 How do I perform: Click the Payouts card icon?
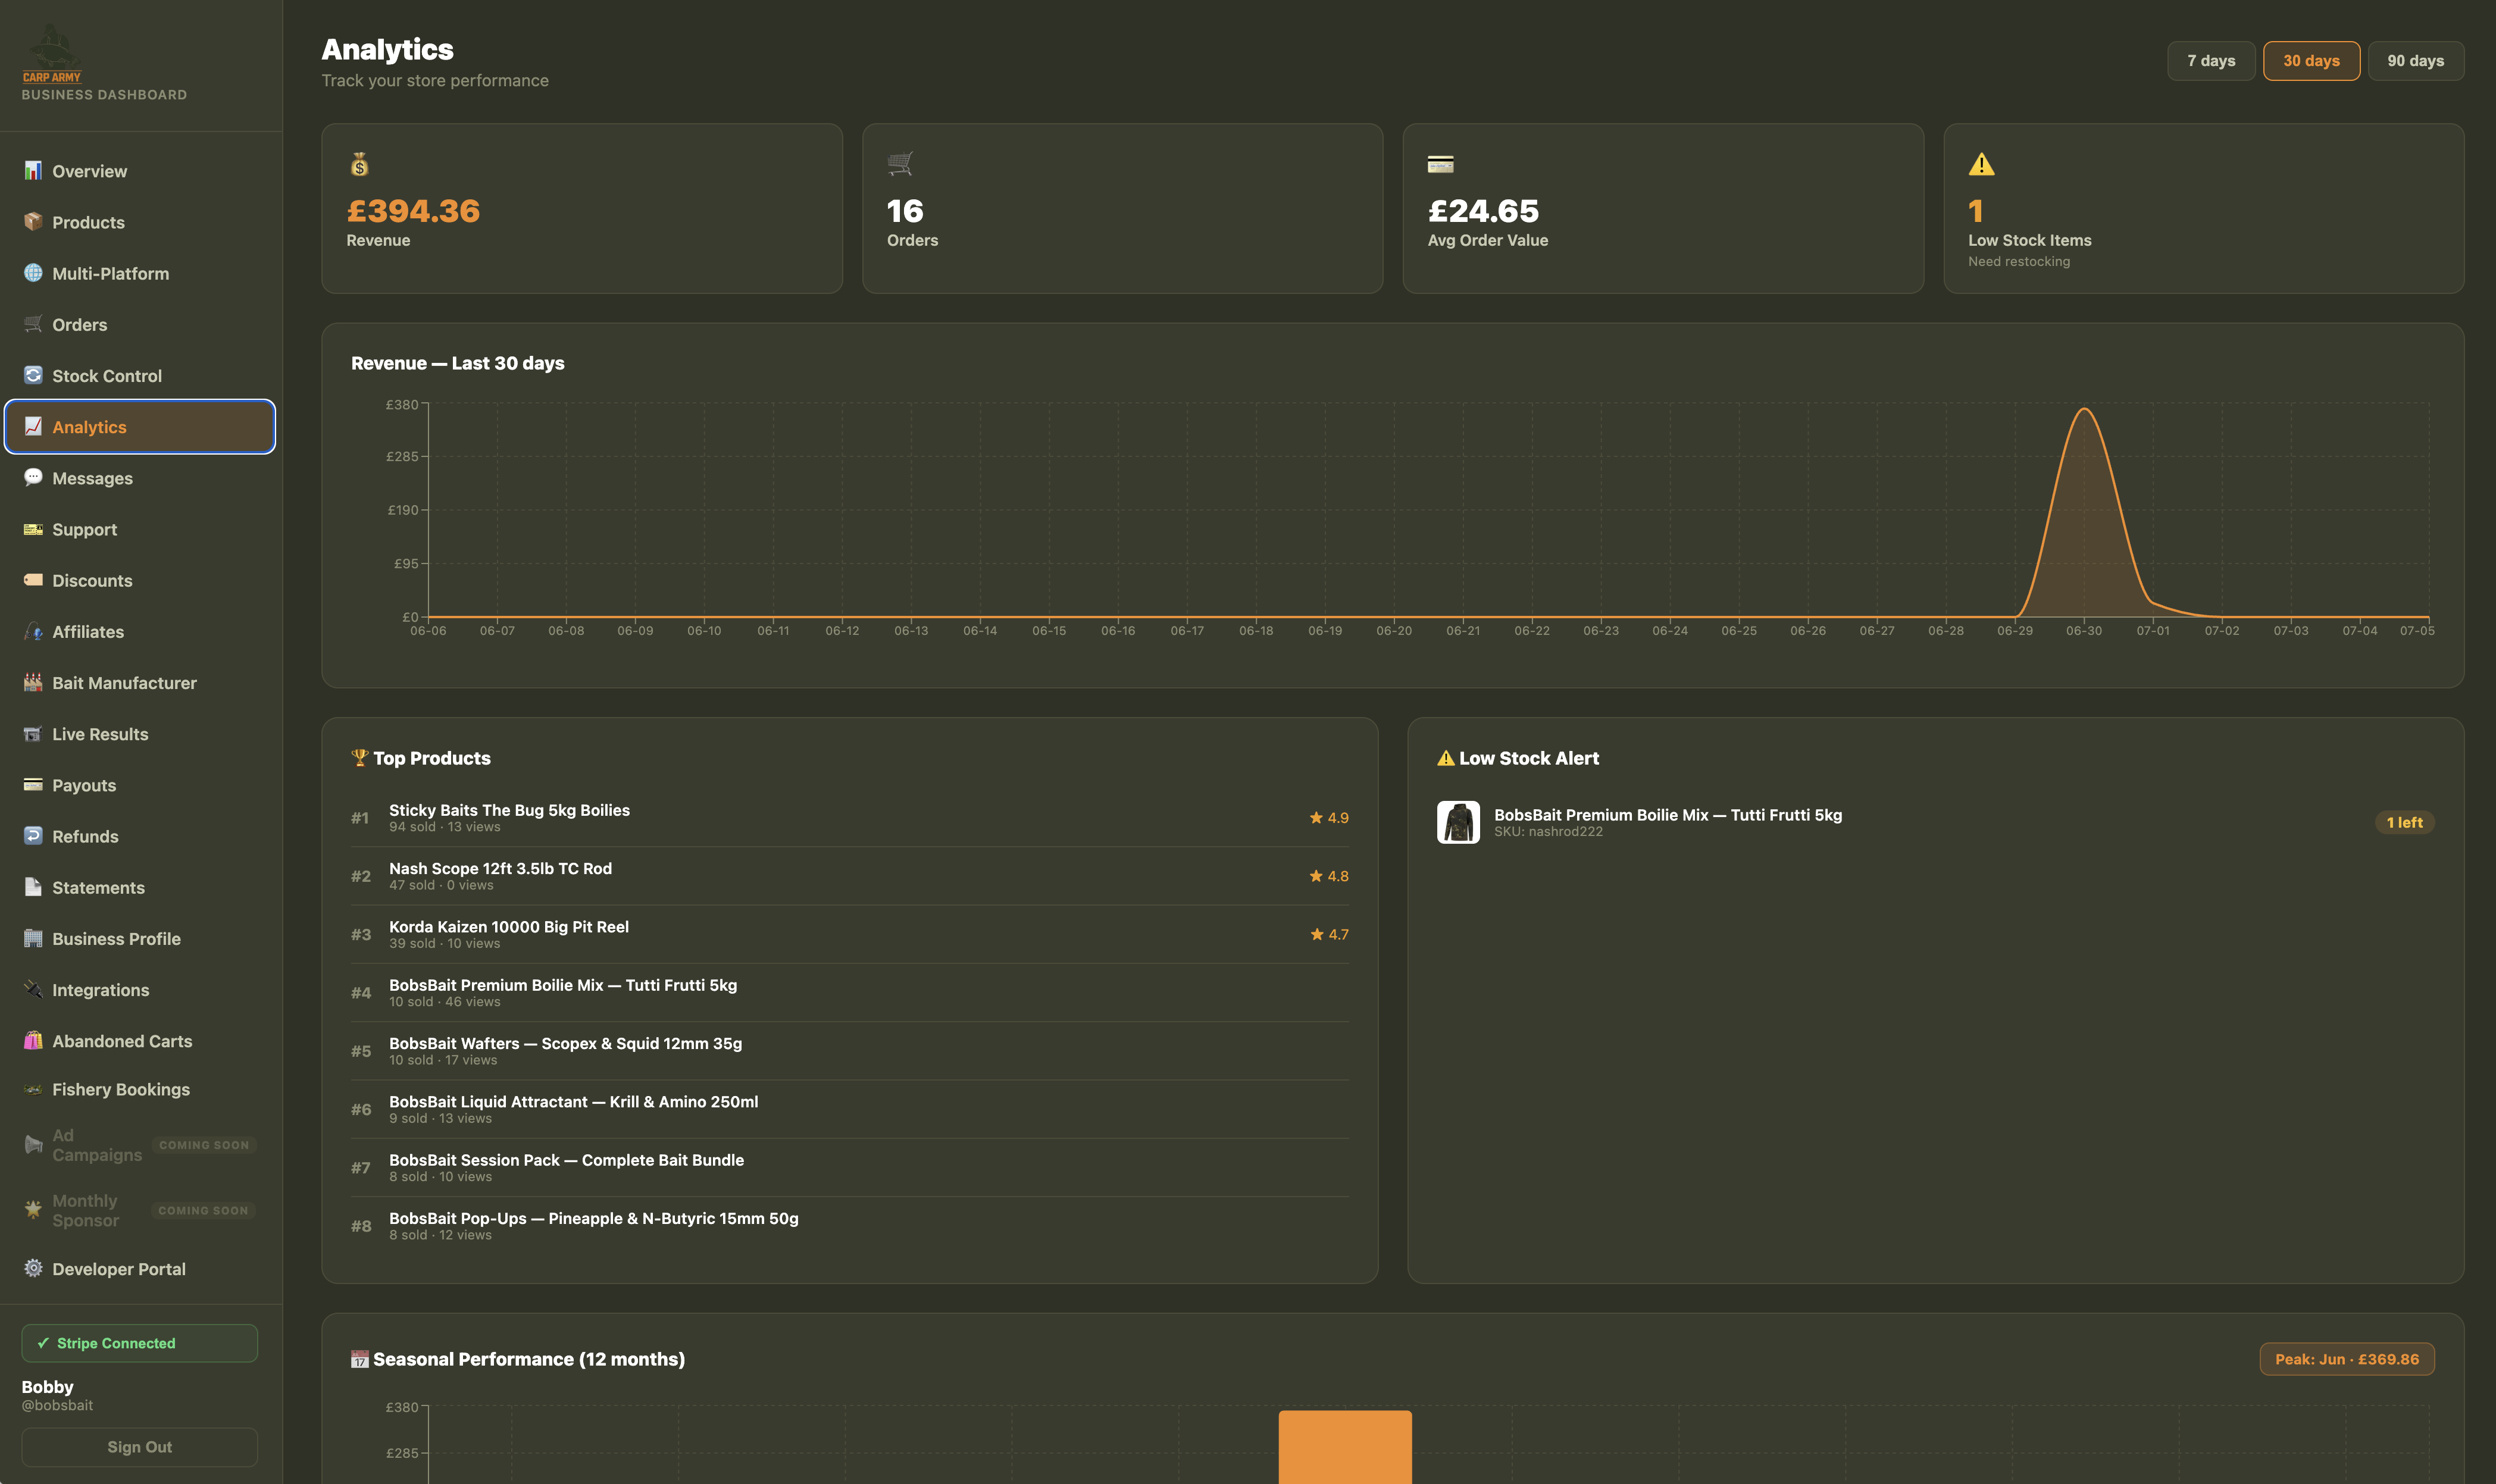(33, 785)
